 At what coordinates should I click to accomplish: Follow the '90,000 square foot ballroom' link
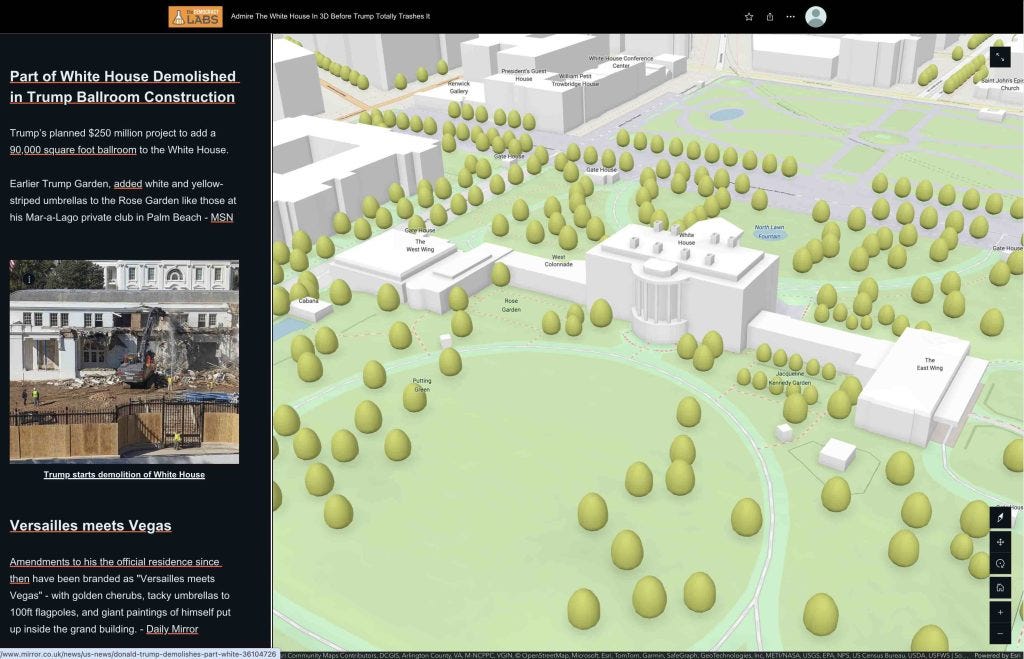click(x=73, y=150)
